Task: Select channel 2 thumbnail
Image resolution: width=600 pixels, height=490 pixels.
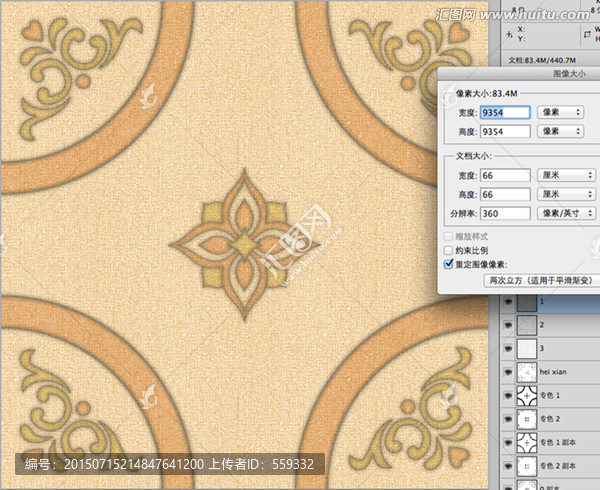Action: [x=527, y=325]
